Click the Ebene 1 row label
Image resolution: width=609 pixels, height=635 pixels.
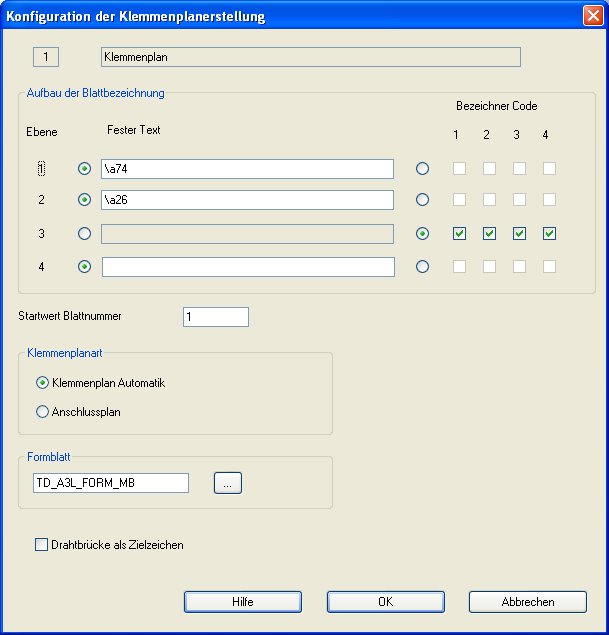[x=41, y=168]
